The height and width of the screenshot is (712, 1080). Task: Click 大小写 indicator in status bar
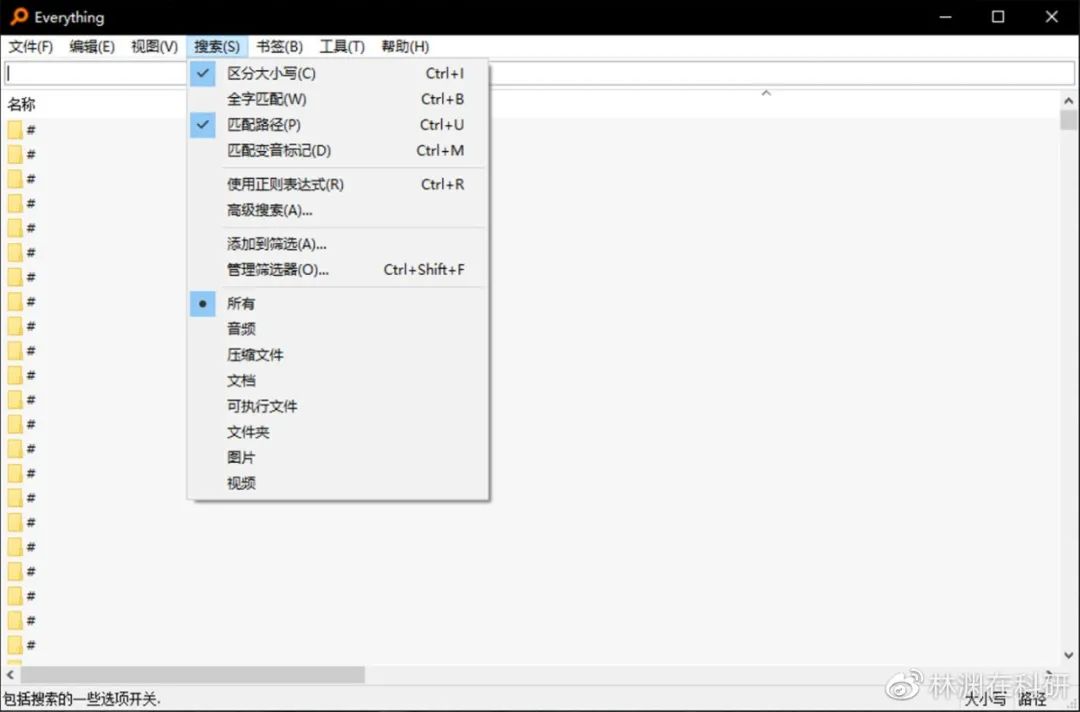pyautogui.click(x=985, y=699)
